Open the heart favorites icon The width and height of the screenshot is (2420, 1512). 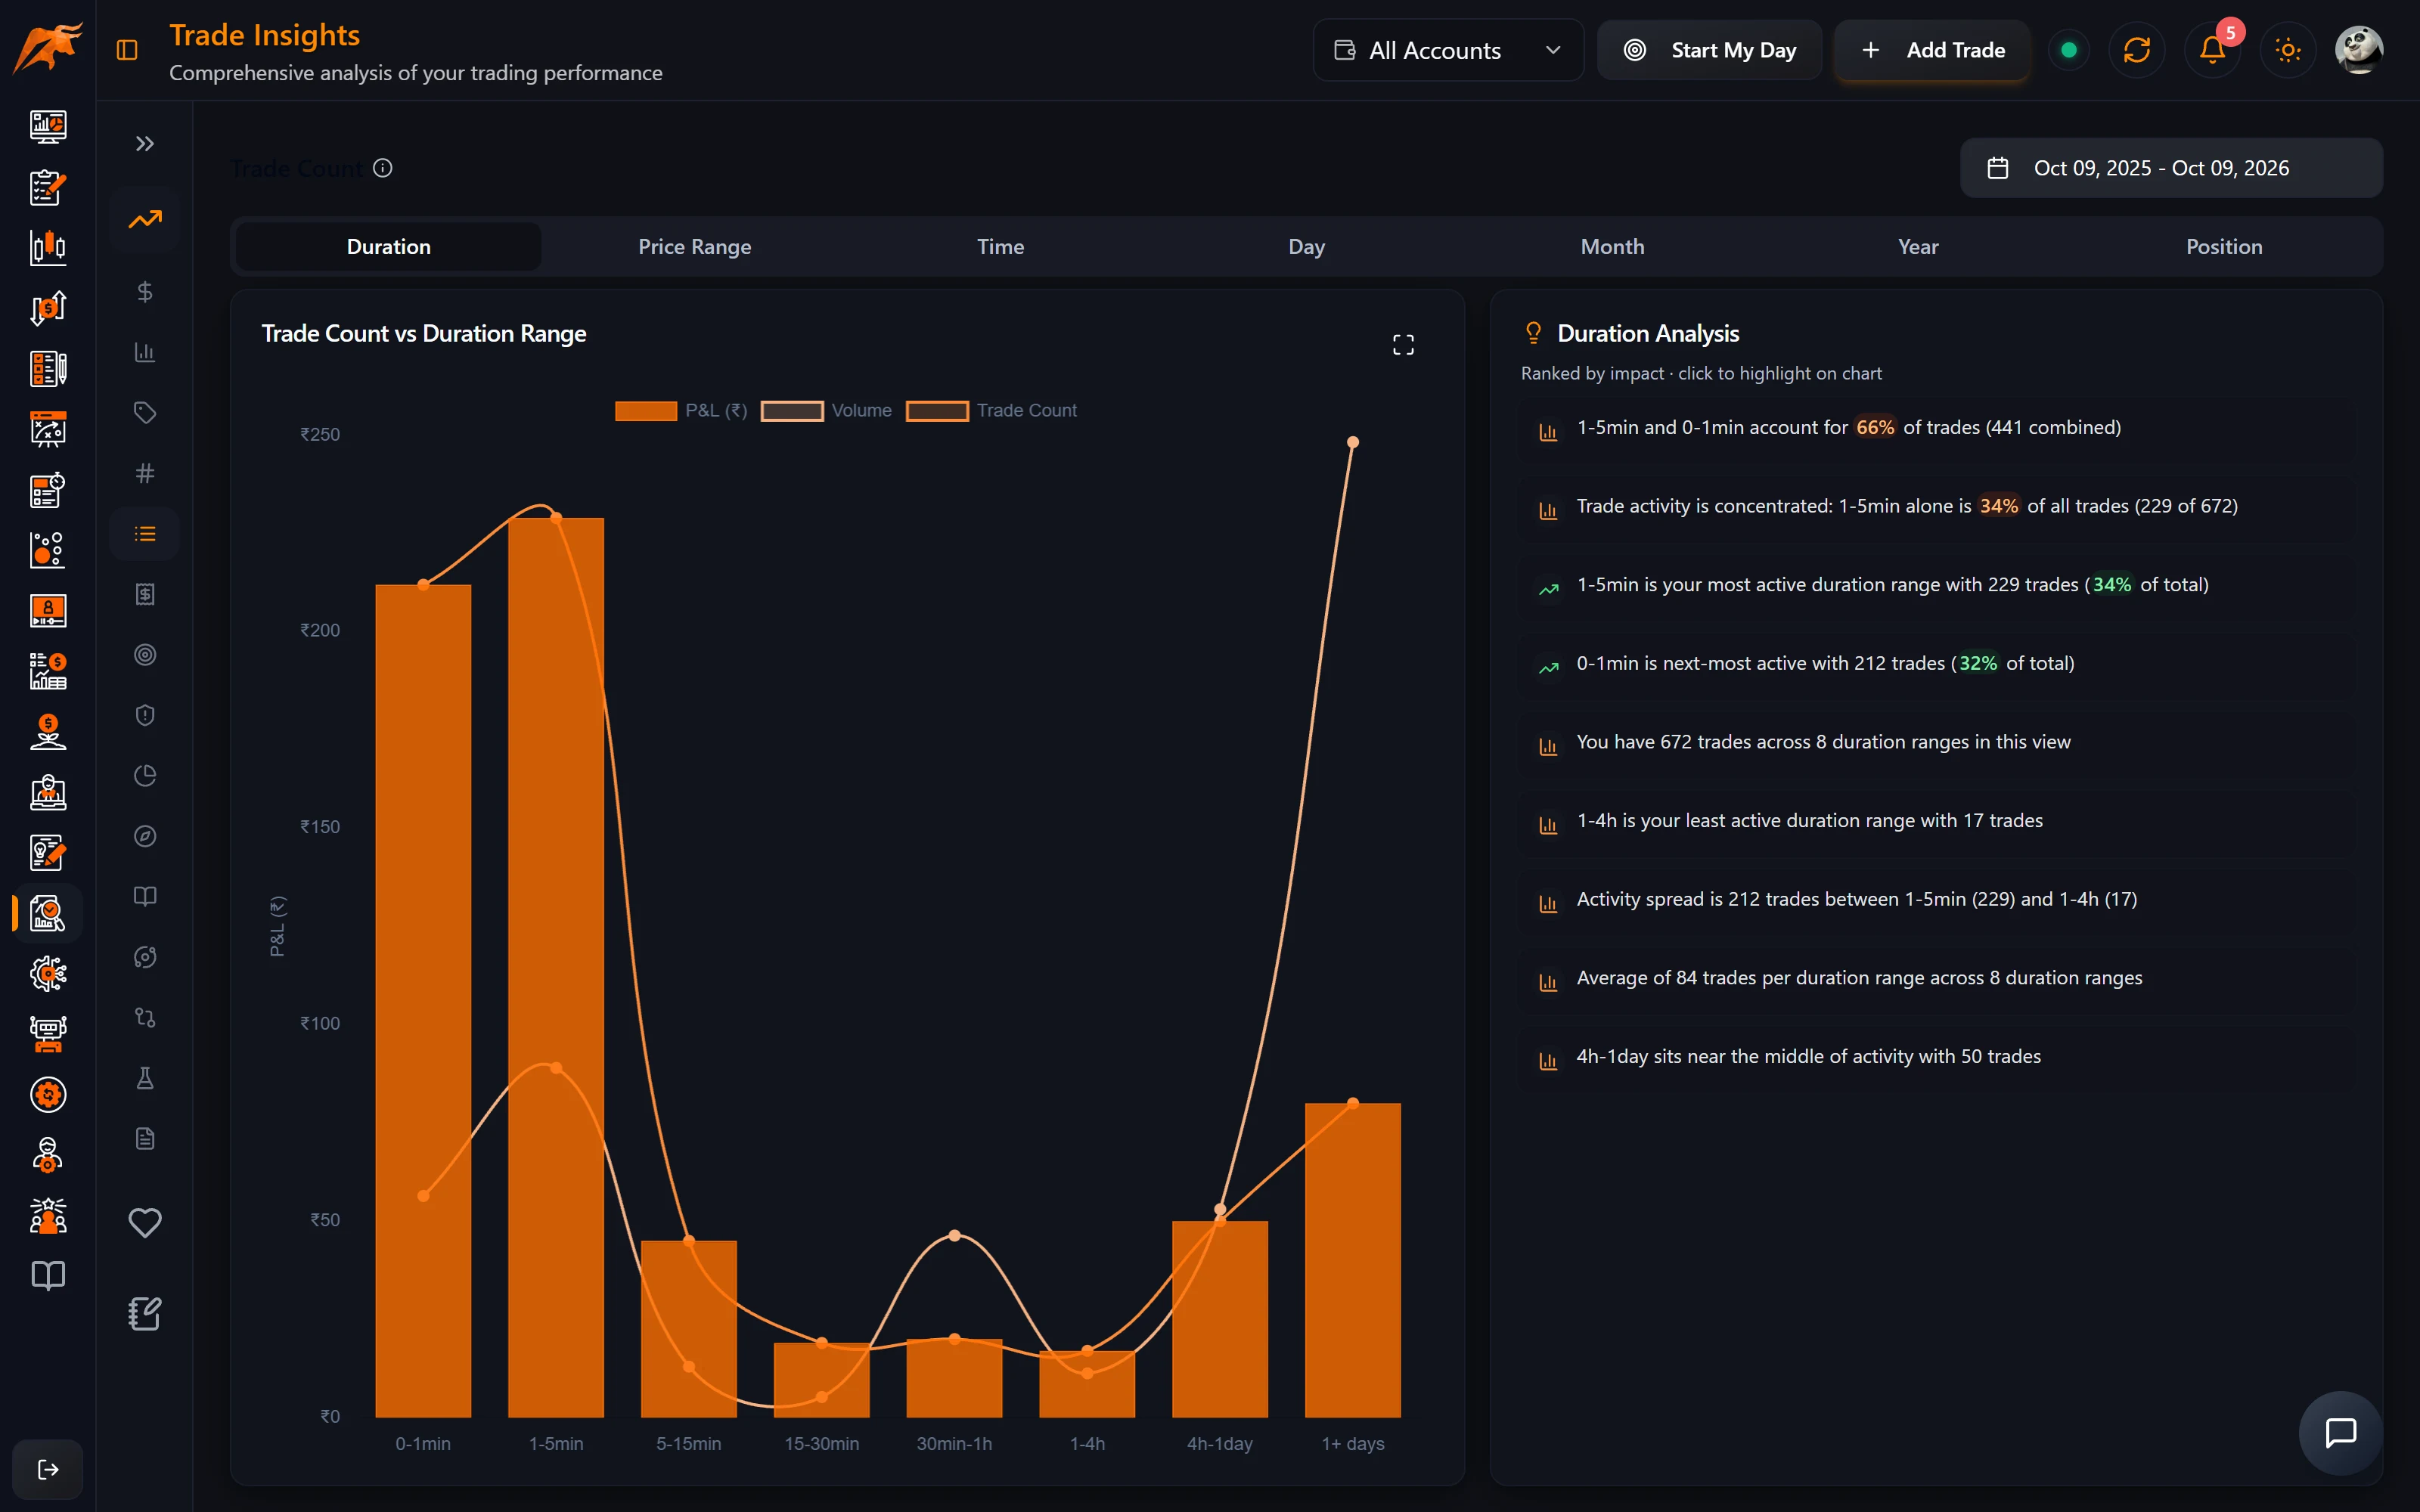pyautogui.click(x=145, y=1222)
